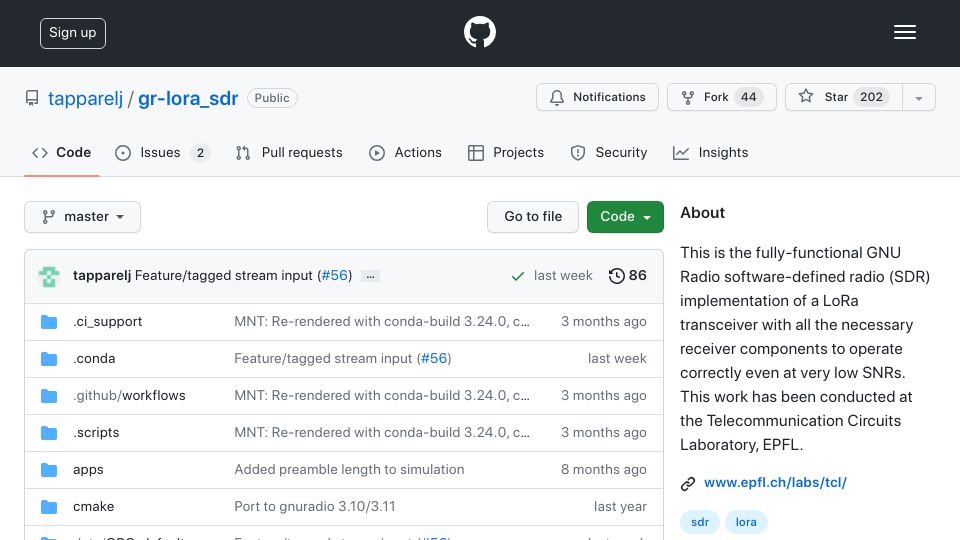
Task: Open the Actions tab
Action: point(405,152)
